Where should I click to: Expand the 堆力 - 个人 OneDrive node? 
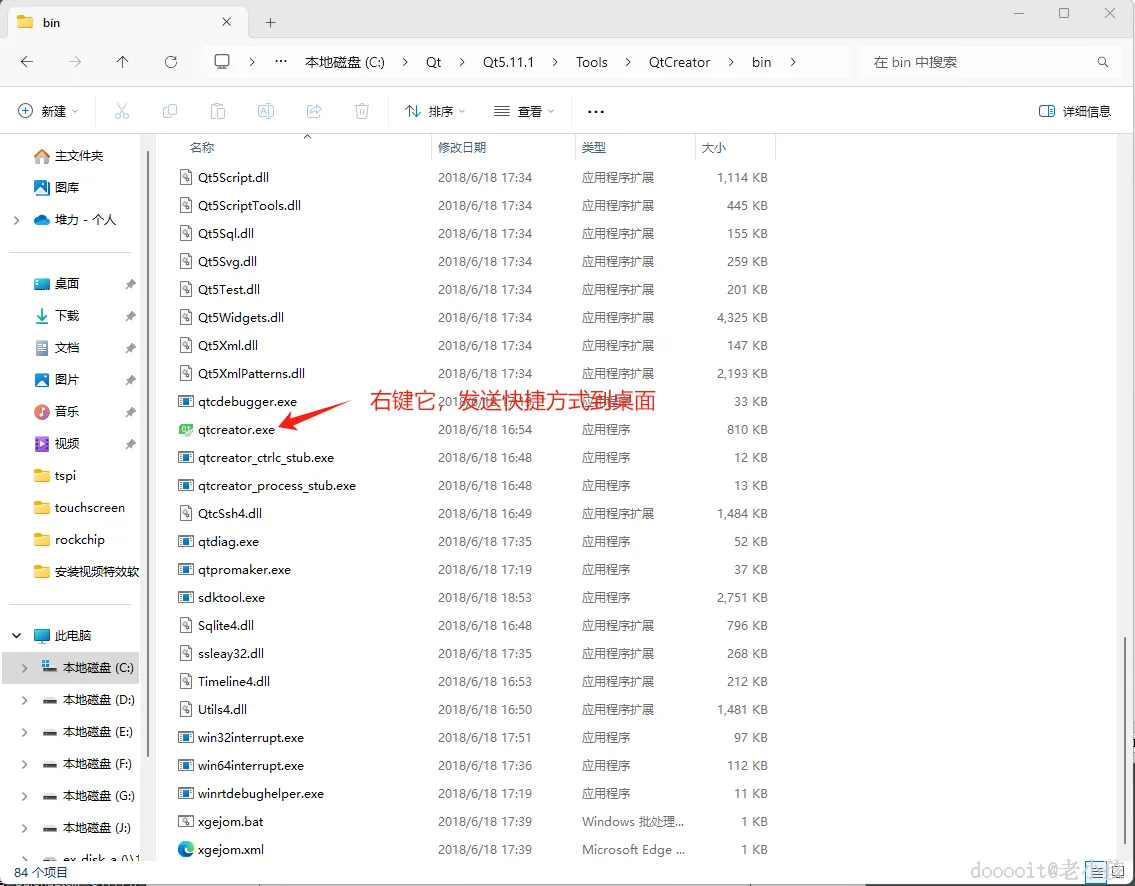tap(17, 220)
